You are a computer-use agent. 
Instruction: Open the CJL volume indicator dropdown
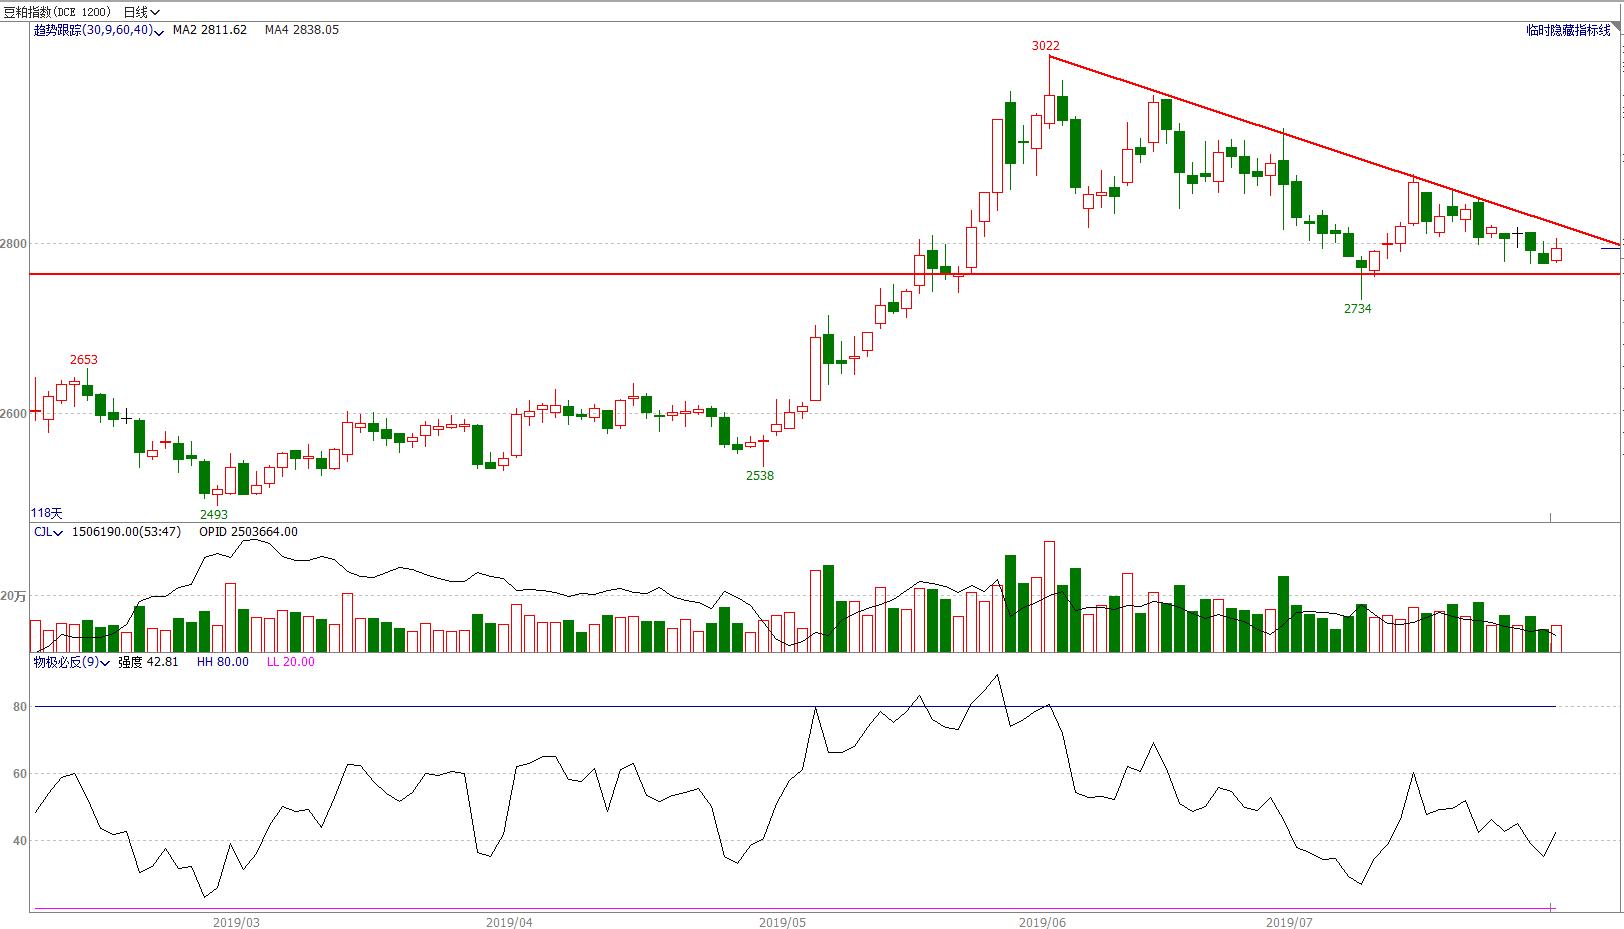pyautogui.click(x=48, y=532)
